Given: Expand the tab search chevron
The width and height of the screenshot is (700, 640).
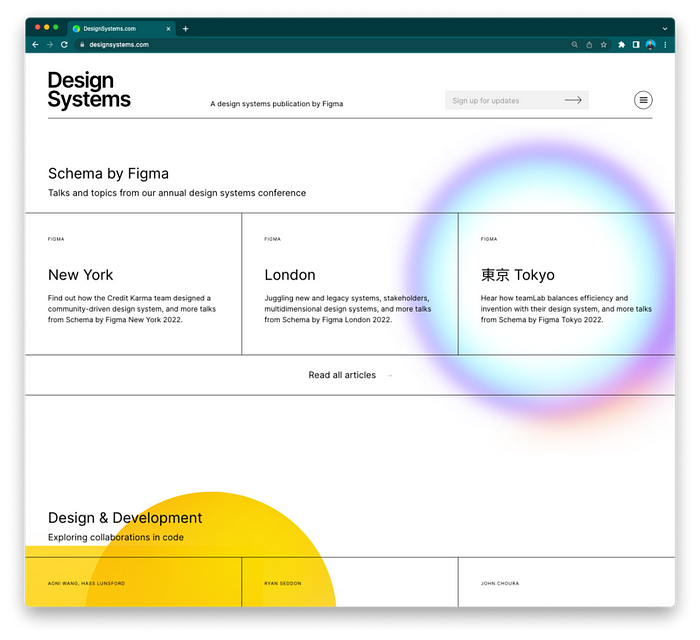Looking at the screenshot, I should point(665,29).
